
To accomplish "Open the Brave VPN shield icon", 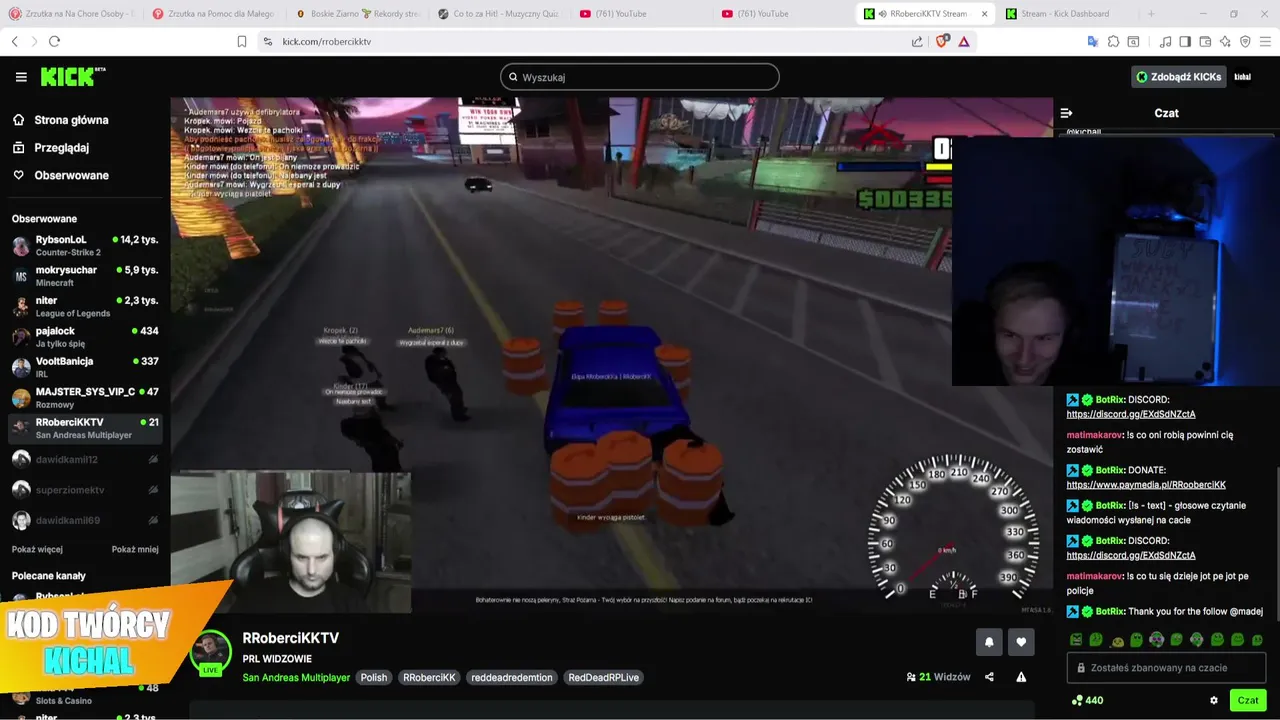I will coord(1245,41).
